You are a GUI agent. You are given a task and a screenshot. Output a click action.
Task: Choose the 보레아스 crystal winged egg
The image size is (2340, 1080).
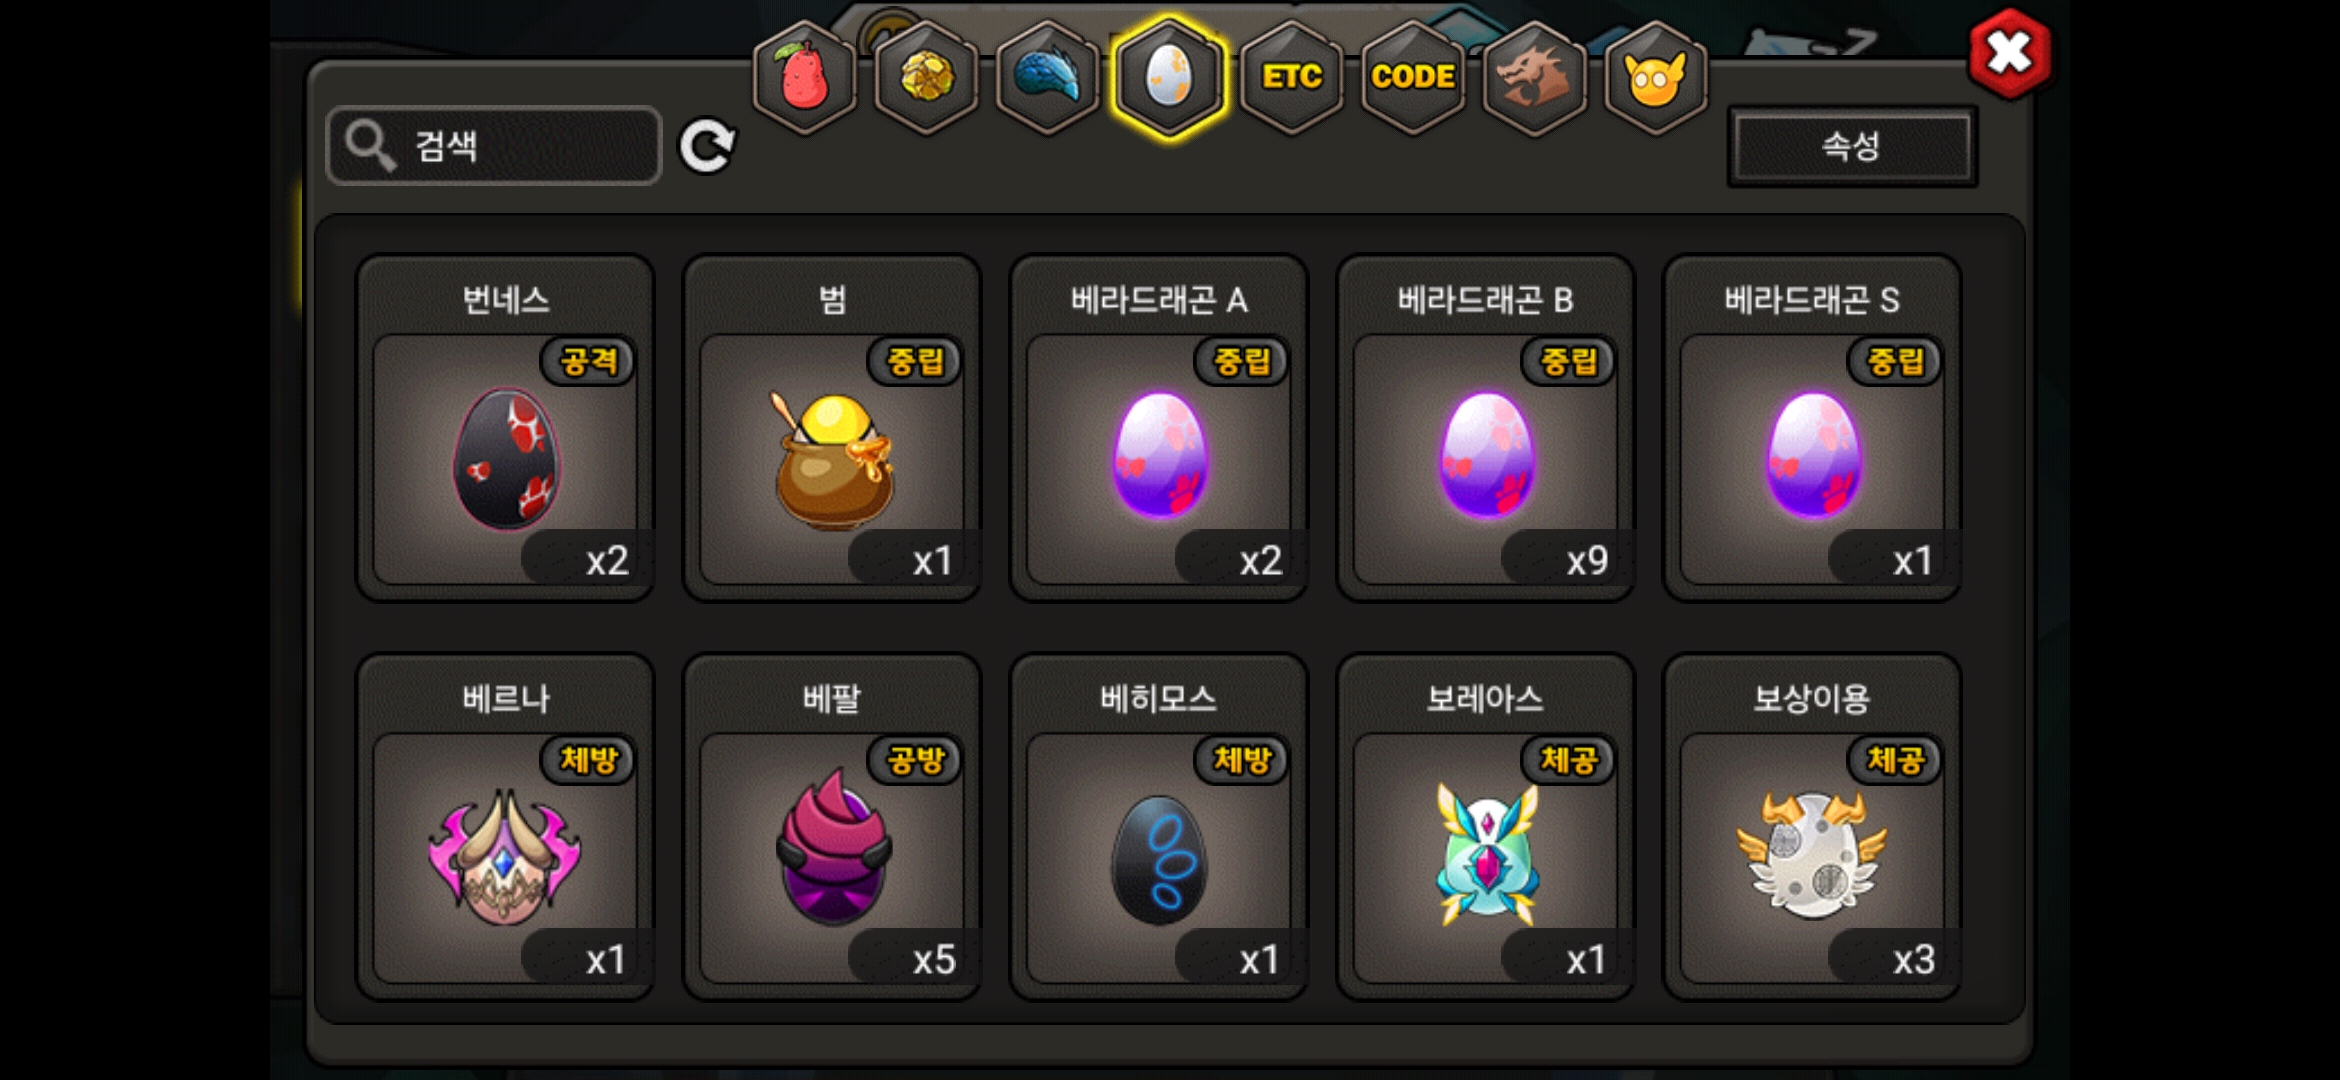[1486, 827]
